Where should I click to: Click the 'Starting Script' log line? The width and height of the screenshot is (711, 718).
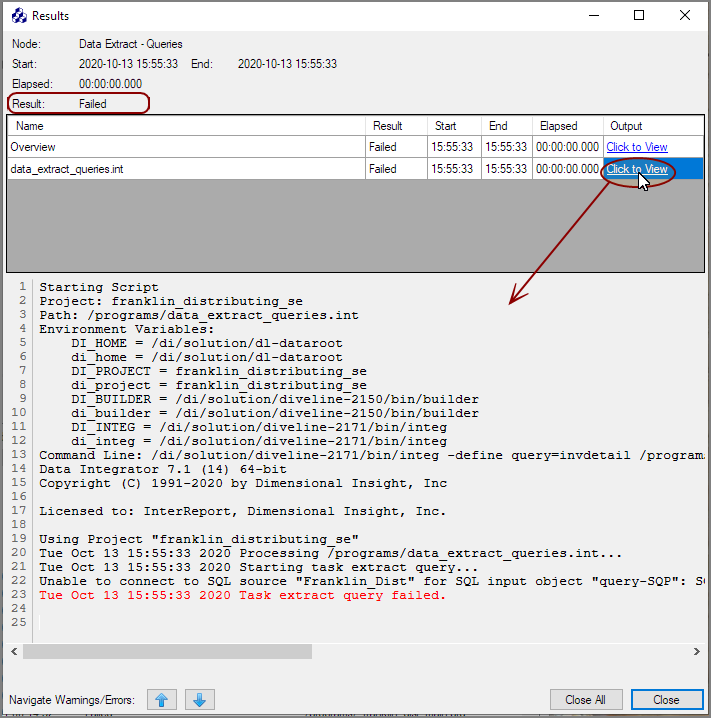[x=99, y=287]
